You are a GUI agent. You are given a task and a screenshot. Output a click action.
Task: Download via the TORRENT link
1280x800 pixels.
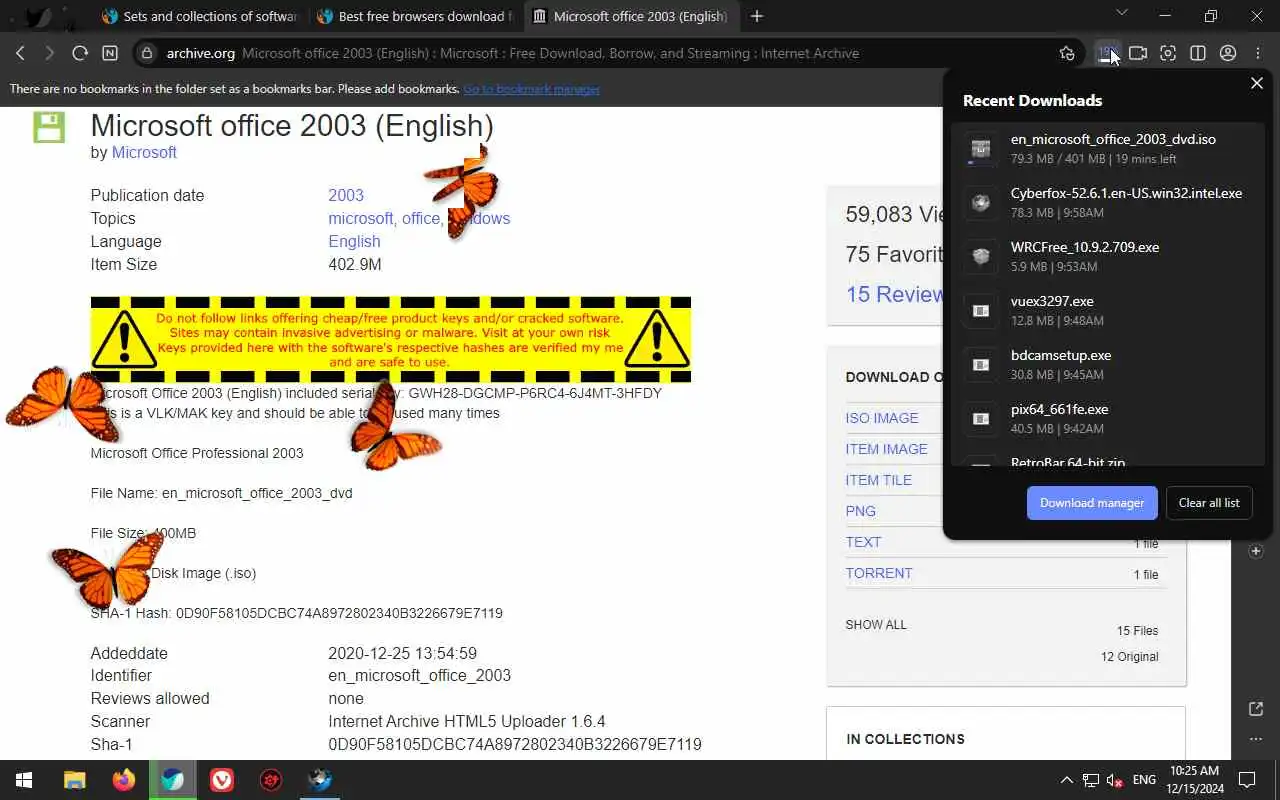click(879, 573)
